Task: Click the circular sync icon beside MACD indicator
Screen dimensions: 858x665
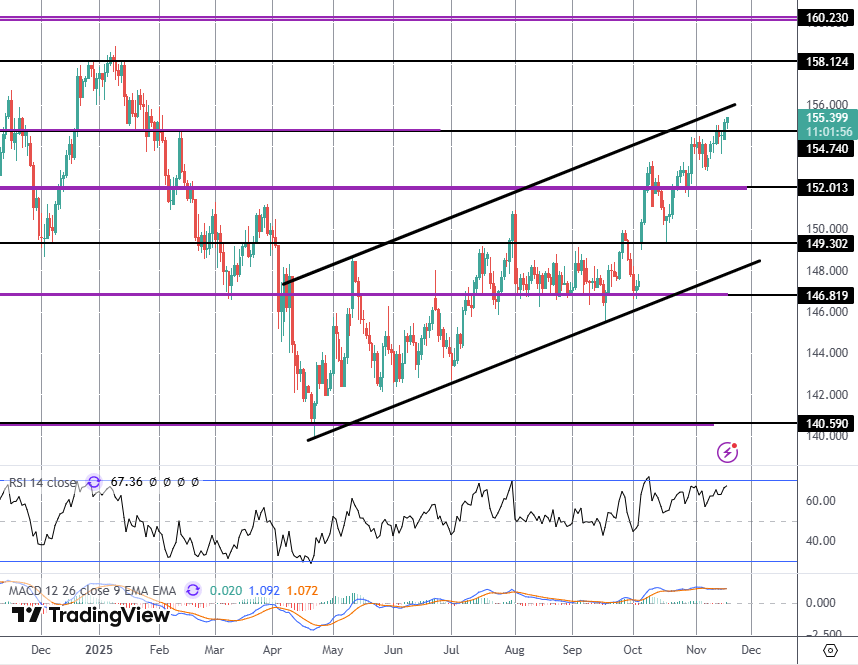Action: pos(192,590)
